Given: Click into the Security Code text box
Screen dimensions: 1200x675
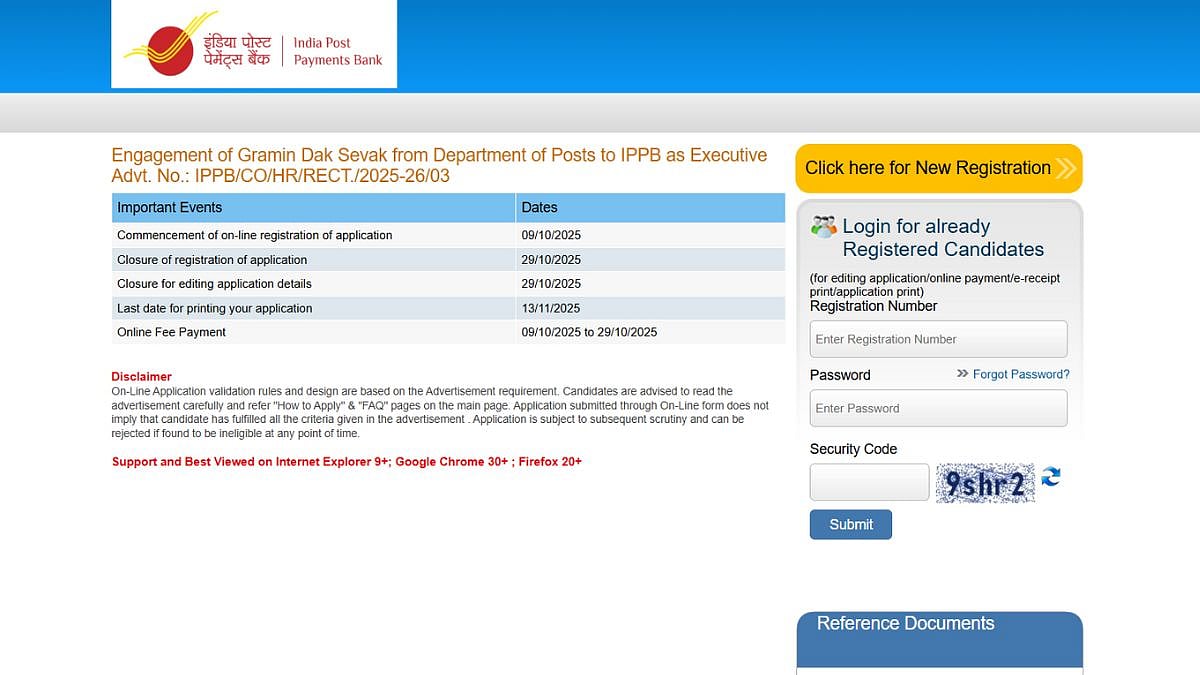Looking at the screenshot, I should point(869,483).
